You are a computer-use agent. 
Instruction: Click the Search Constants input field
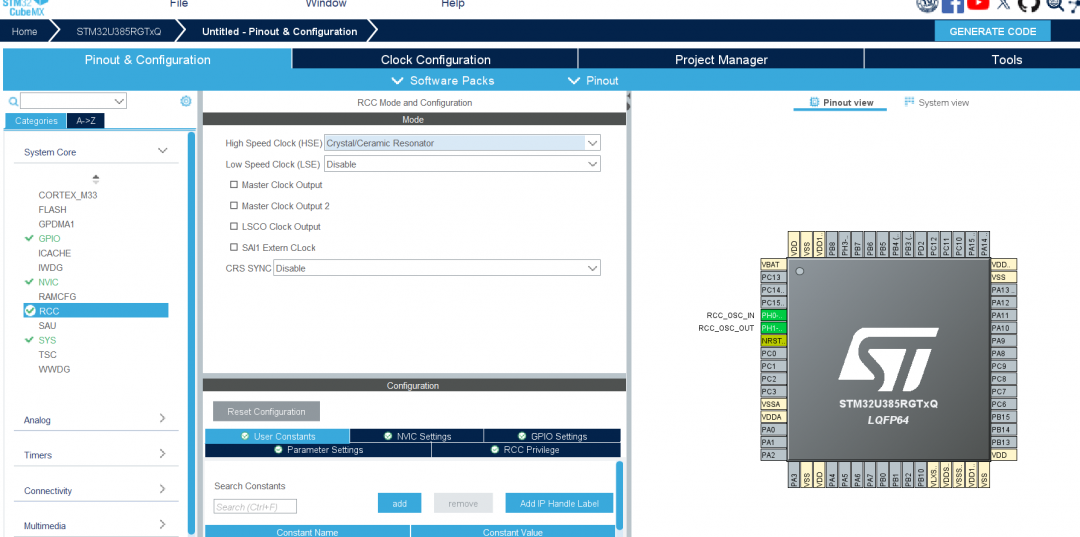pos(255,507)
